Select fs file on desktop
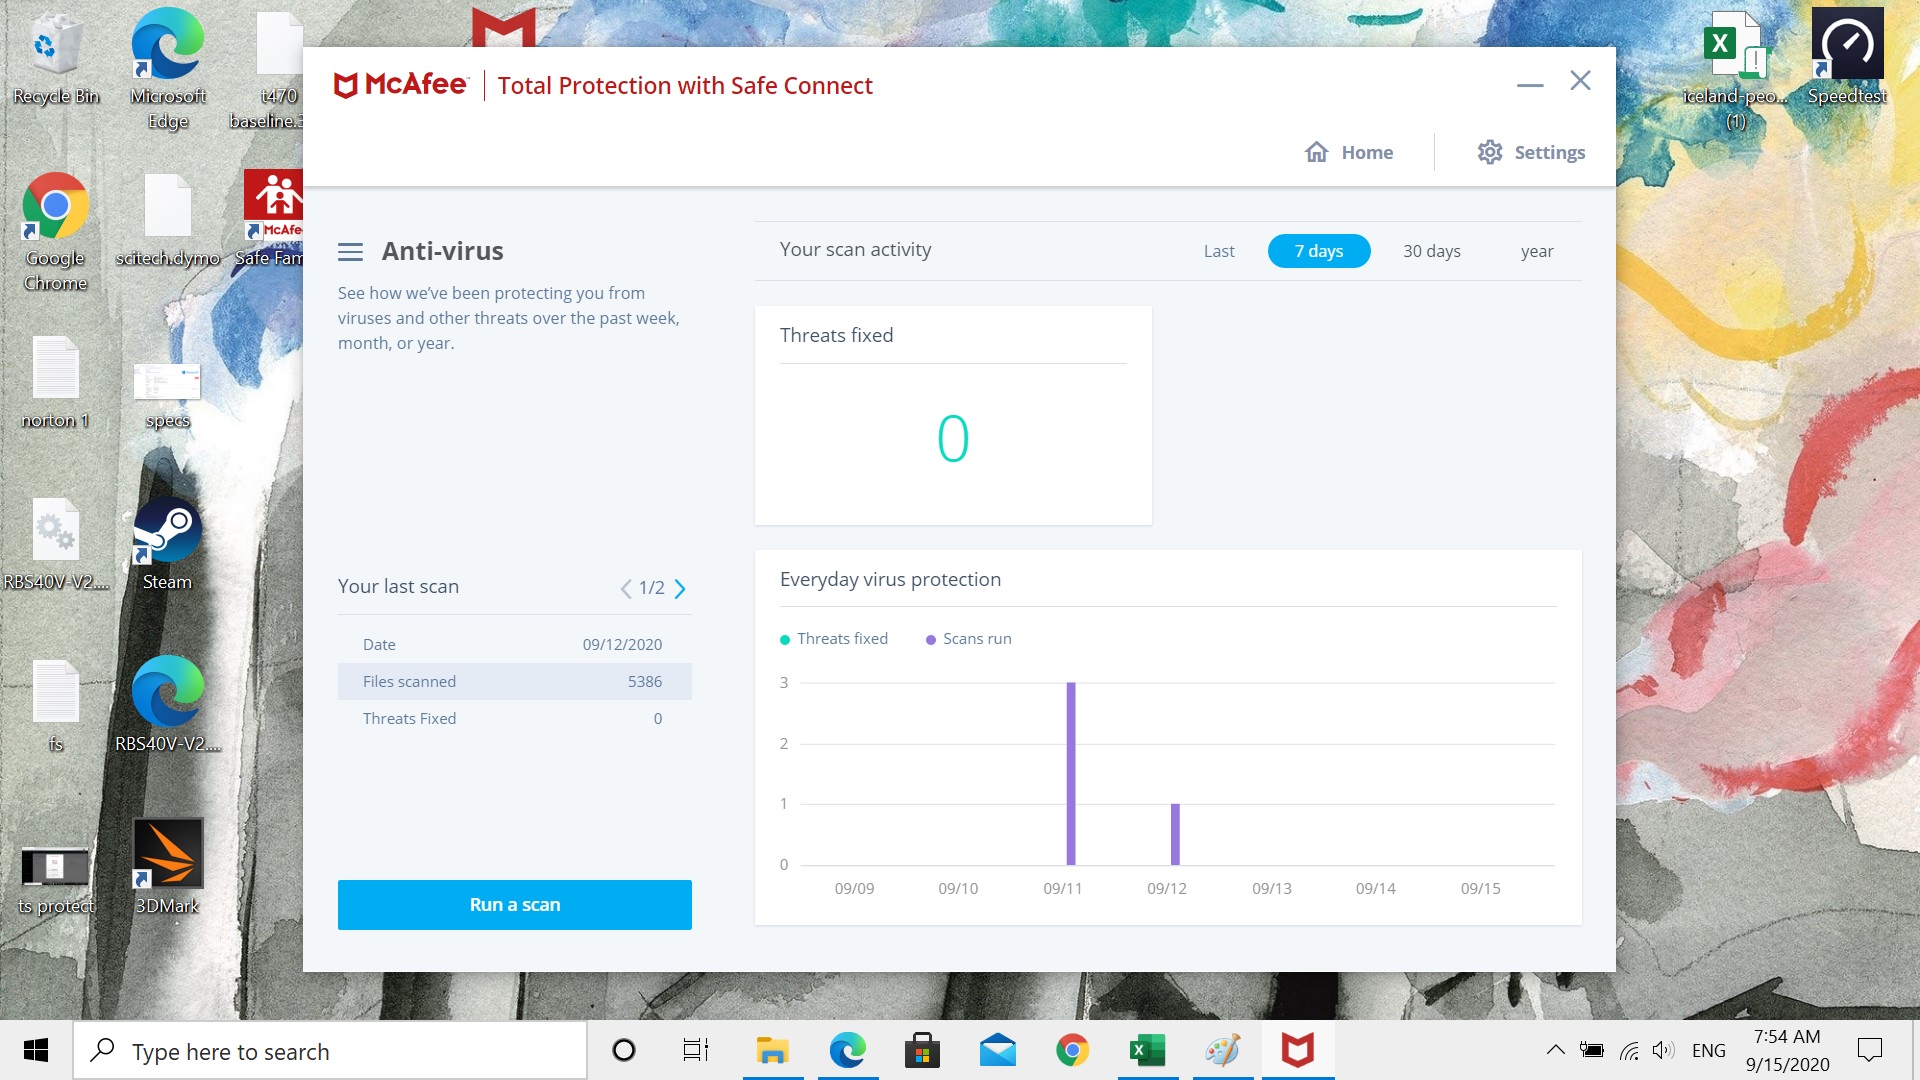This screenshot has width=1920, height=1080. click(56, 706)
